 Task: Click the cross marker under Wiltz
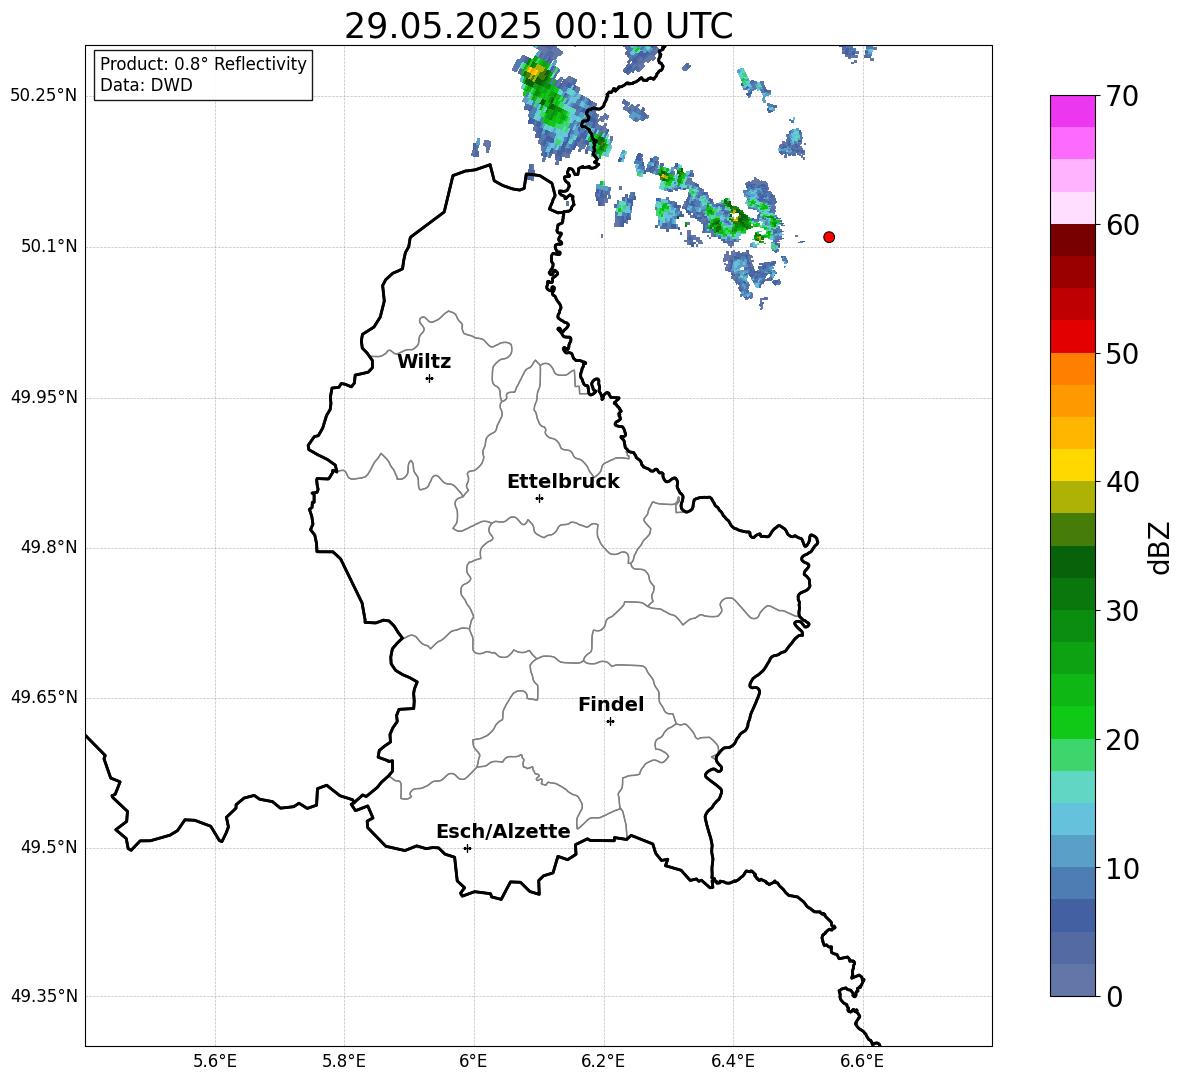click(430, 378)
